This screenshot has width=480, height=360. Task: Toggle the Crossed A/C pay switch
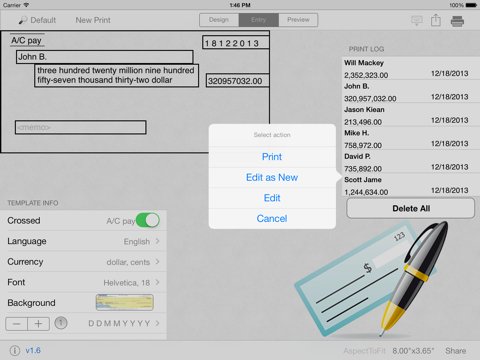coord(148,220)
